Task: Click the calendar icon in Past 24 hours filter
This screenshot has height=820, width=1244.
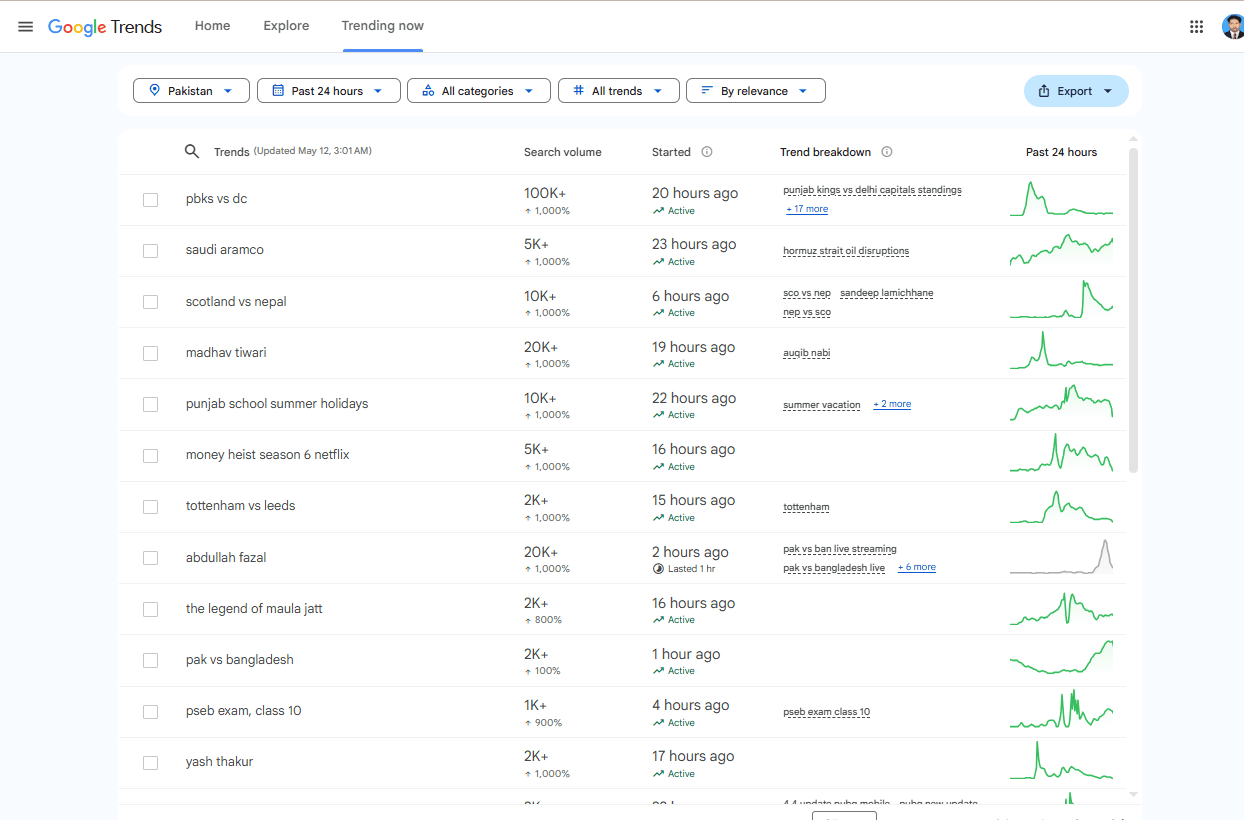Action: point(278,90)
